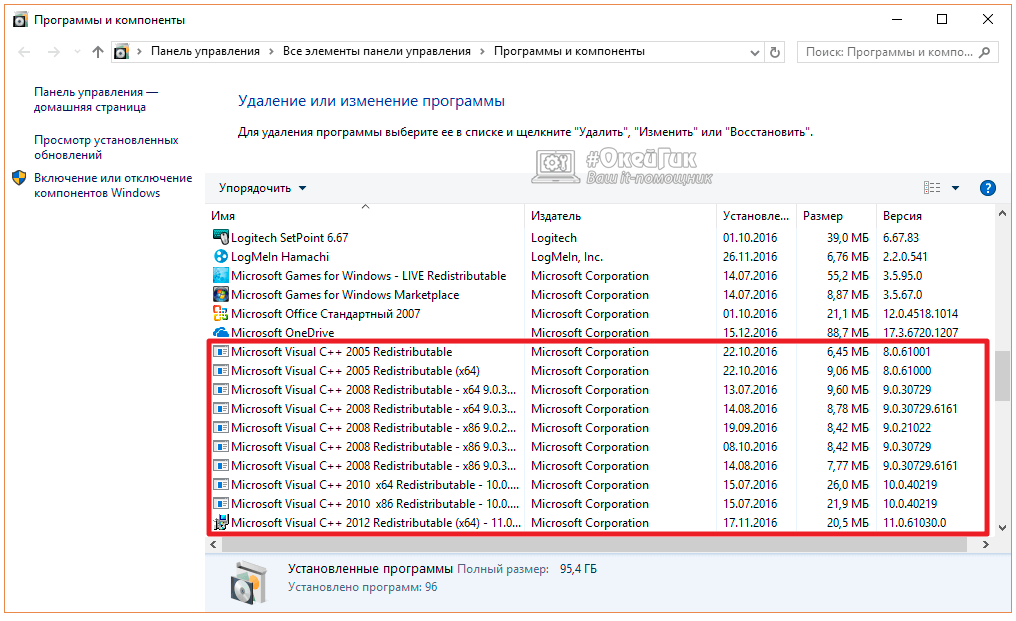
Task: Click the 8,87 МБ size cell
Action: tap(848, 295)
